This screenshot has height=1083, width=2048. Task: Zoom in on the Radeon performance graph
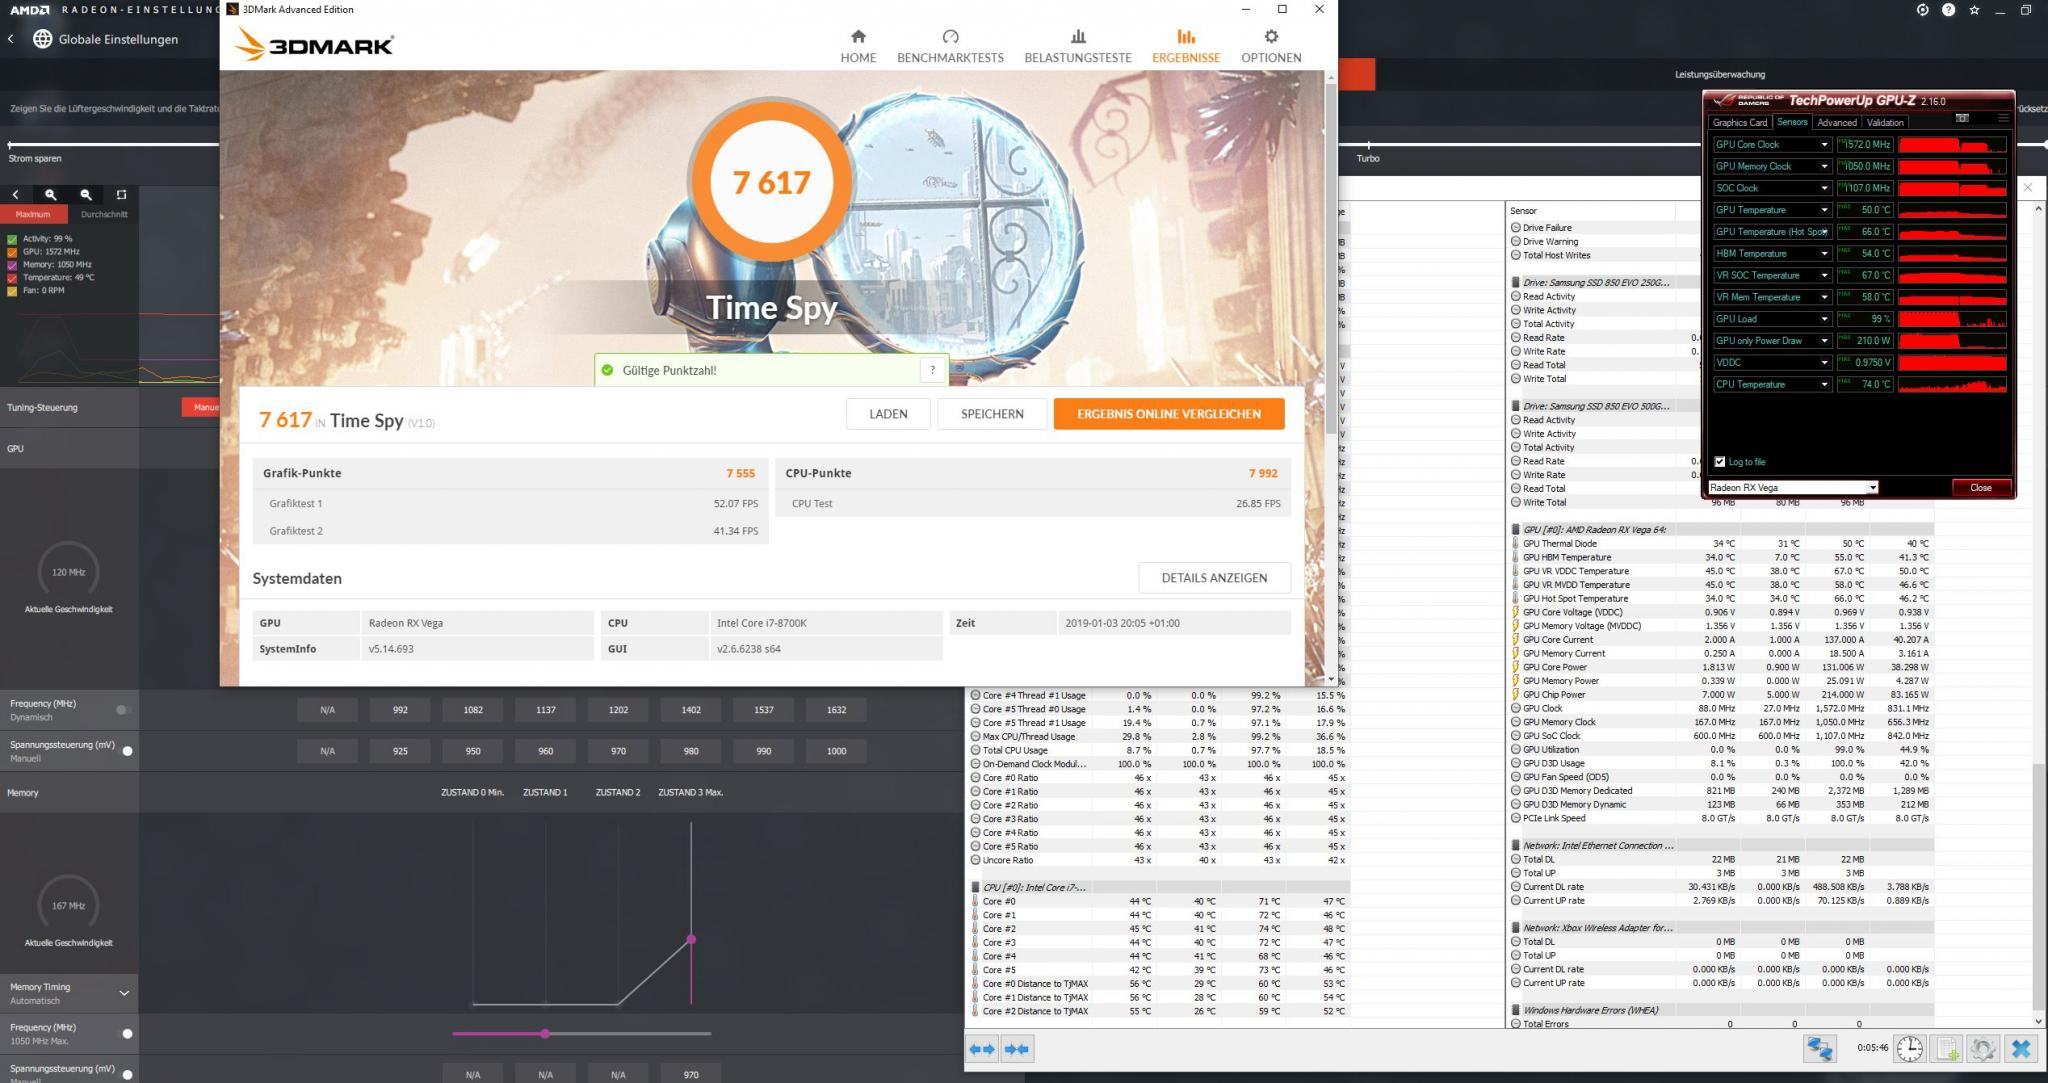(50, 194)
